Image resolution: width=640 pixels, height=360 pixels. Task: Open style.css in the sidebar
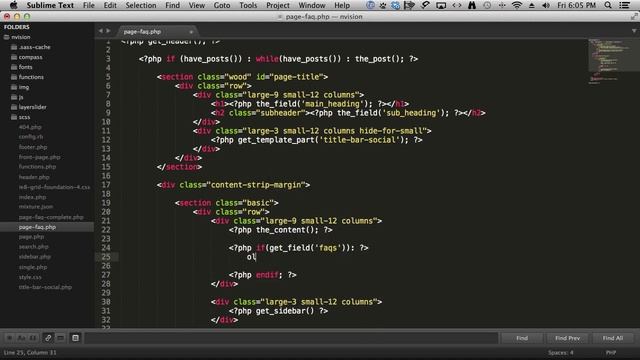30,277
